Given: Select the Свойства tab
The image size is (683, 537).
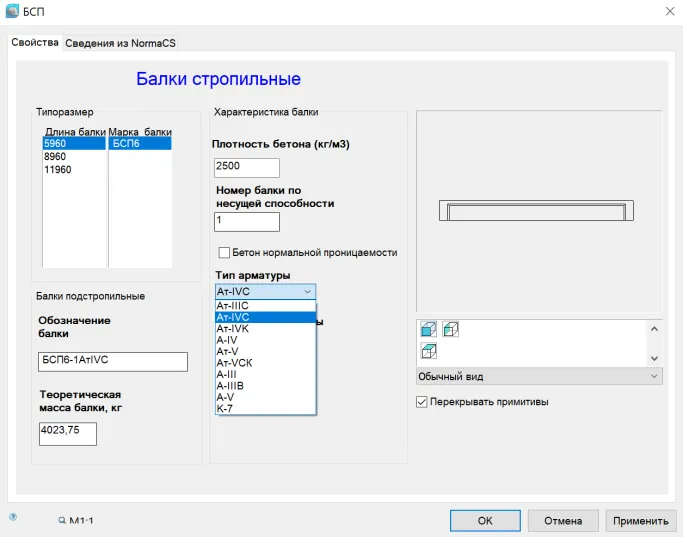Looking at the screenshot, I should [x=35, y=43].
